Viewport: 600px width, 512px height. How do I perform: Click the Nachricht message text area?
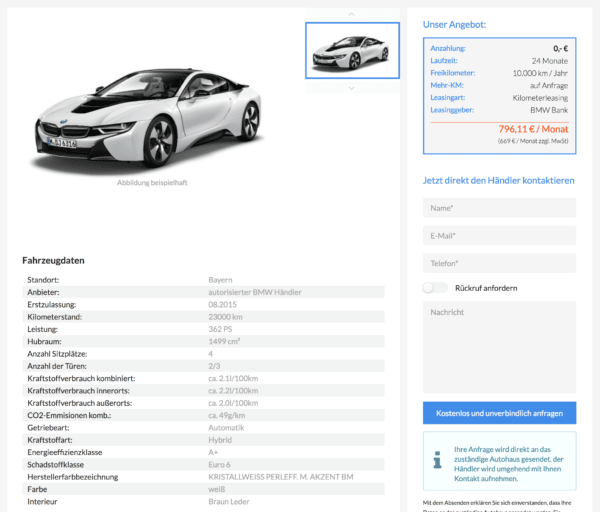tap(499, 347)
